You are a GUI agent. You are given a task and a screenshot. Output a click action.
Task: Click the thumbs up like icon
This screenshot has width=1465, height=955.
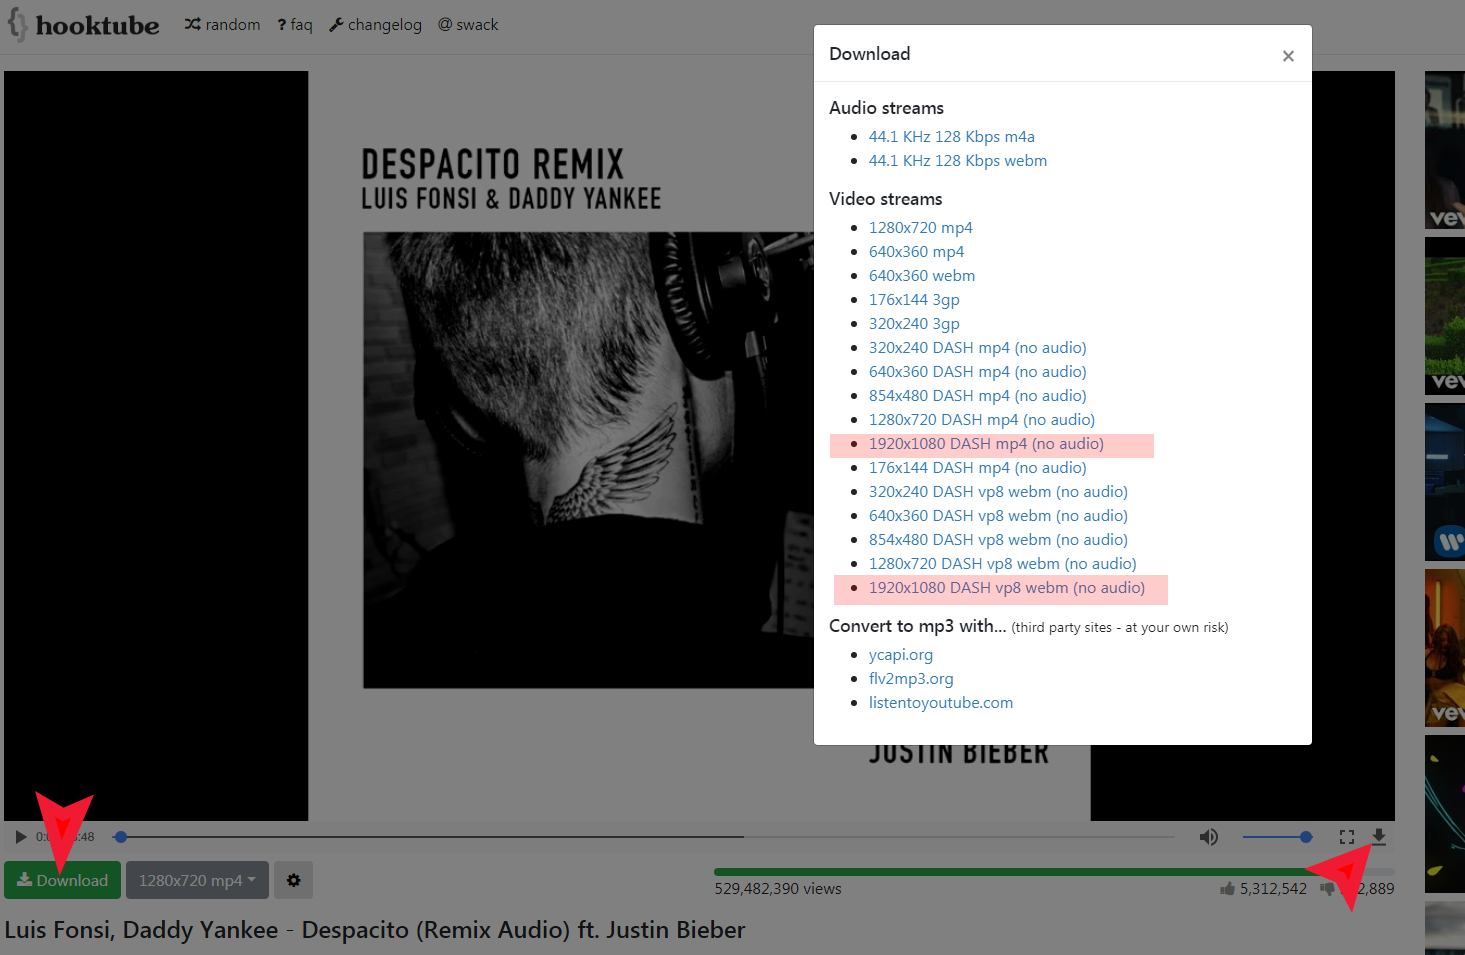tap(1227, 888)
